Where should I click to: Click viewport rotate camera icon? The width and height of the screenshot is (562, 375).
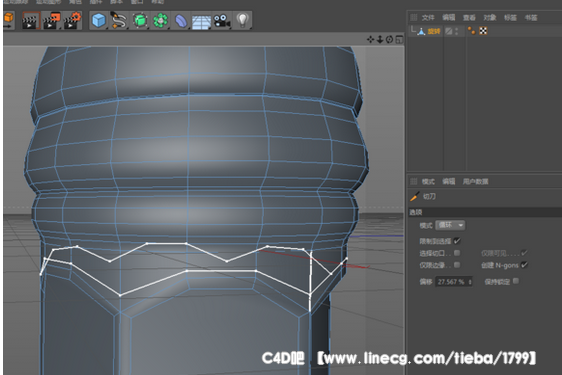(x=390, y=39)
